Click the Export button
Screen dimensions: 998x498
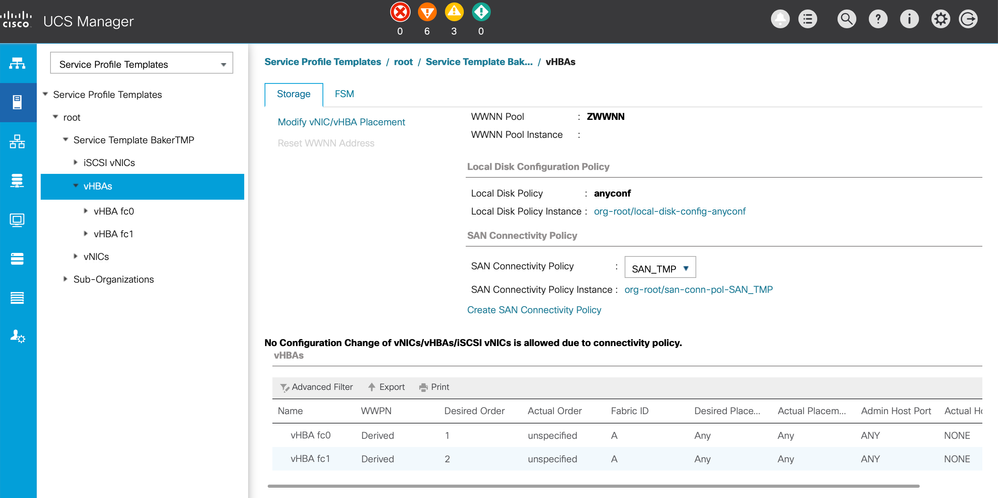click(386, 387)
